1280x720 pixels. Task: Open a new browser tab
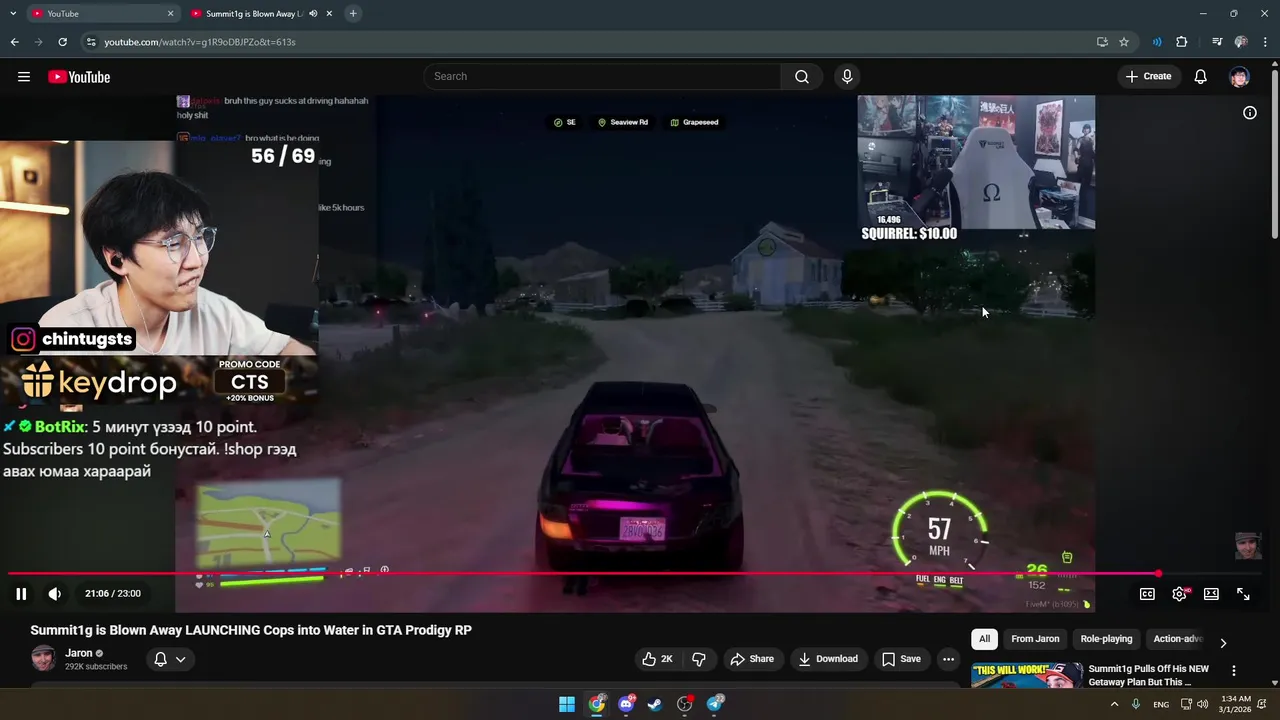(x=353, y=14)
